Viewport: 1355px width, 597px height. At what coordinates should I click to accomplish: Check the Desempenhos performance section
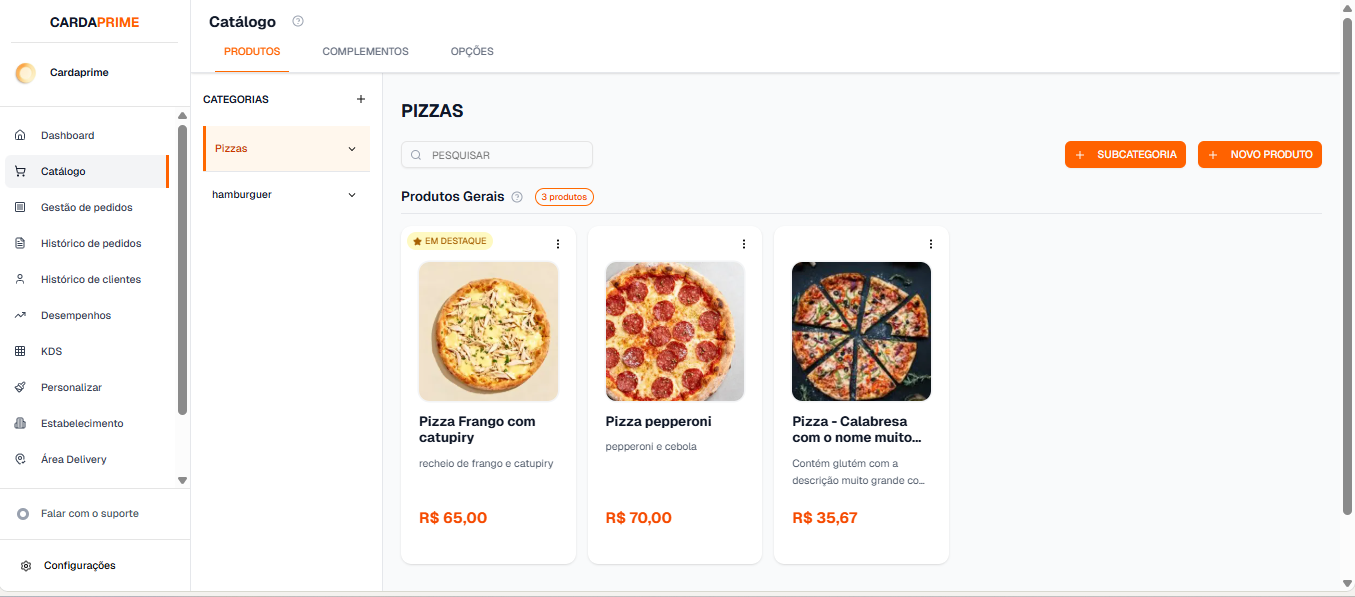tap(75, 315)
